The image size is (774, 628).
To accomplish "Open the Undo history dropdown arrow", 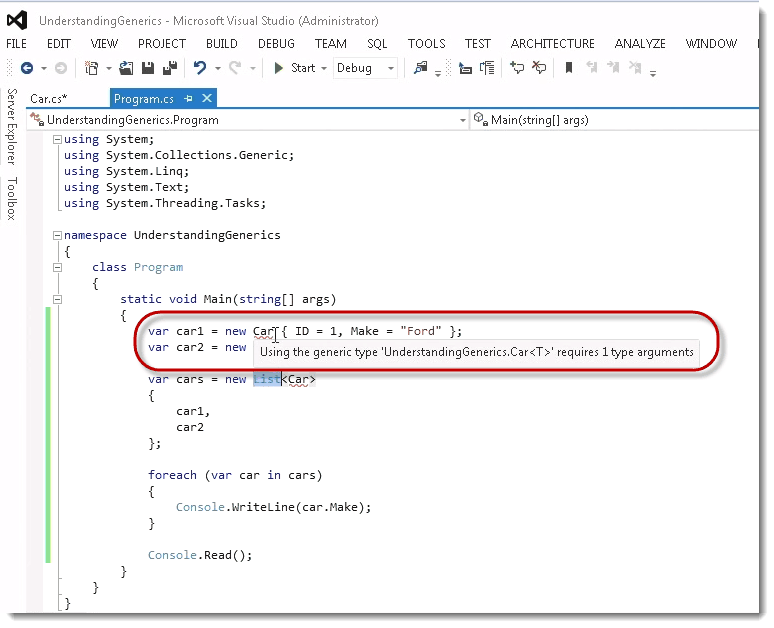I will pos(218,68).
